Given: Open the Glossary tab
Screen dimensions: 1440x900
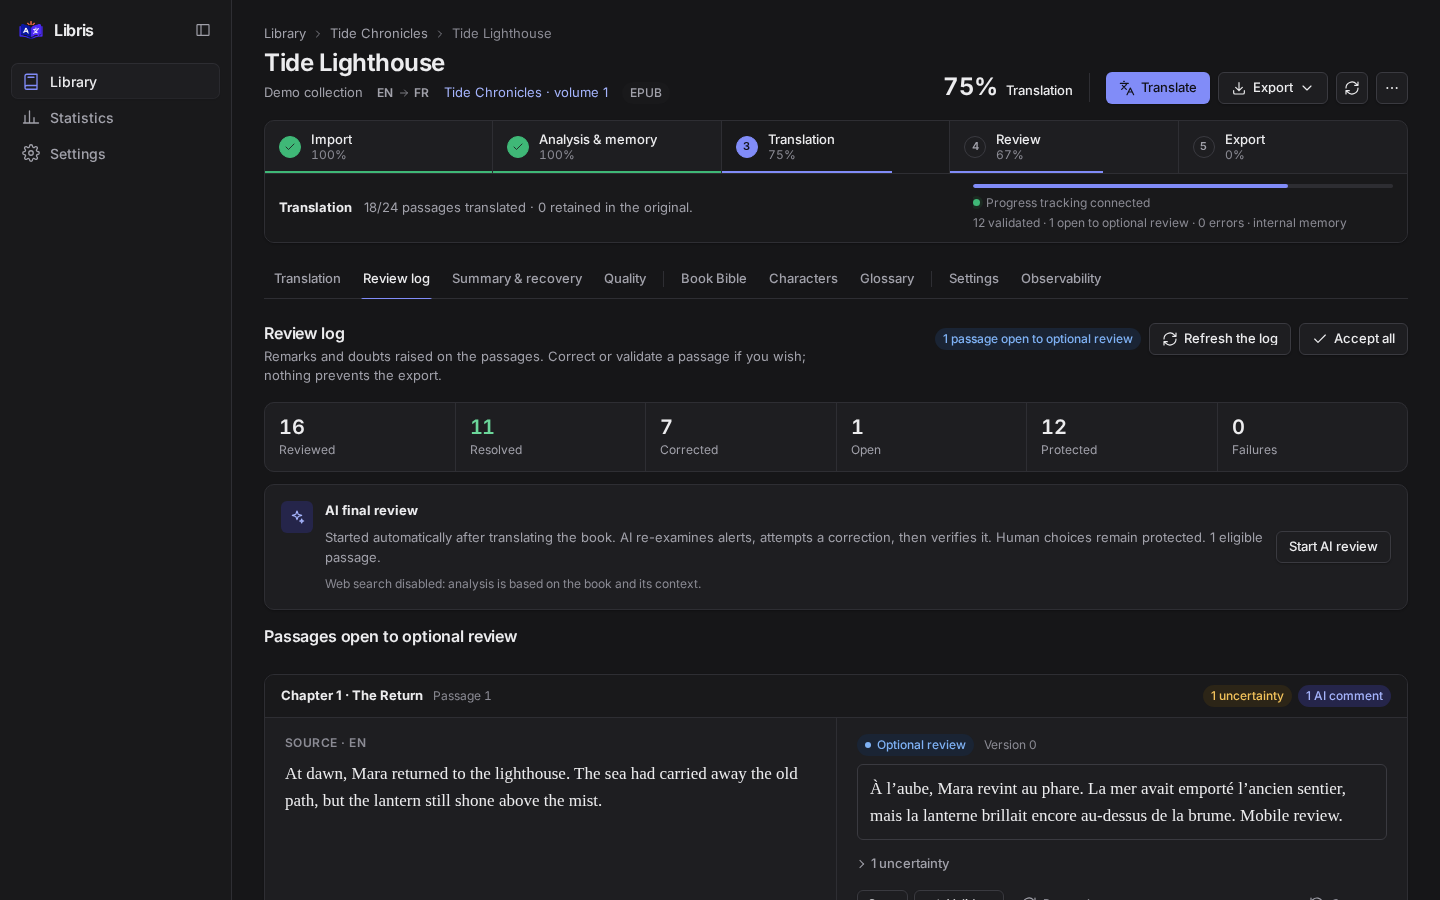Looking at the screenshot, I should point(887,279).
